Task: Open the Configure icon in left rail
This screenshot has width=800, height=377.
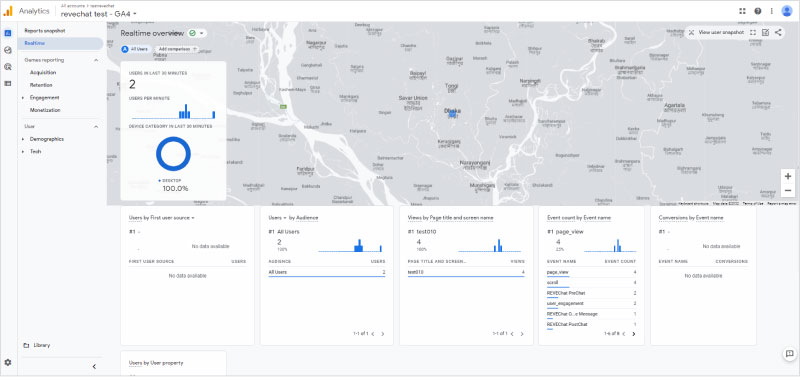Action: 8,83
